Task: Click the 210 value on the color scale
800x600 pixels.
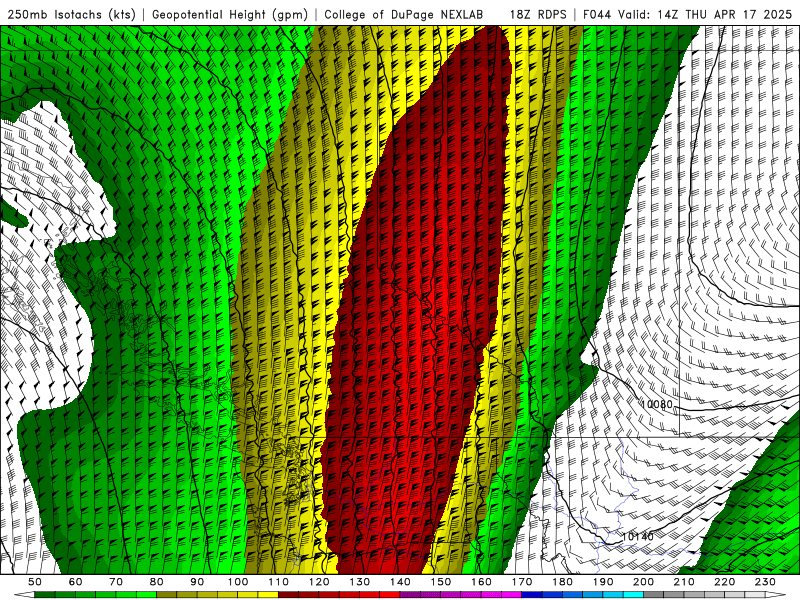Action: (685, 582)
